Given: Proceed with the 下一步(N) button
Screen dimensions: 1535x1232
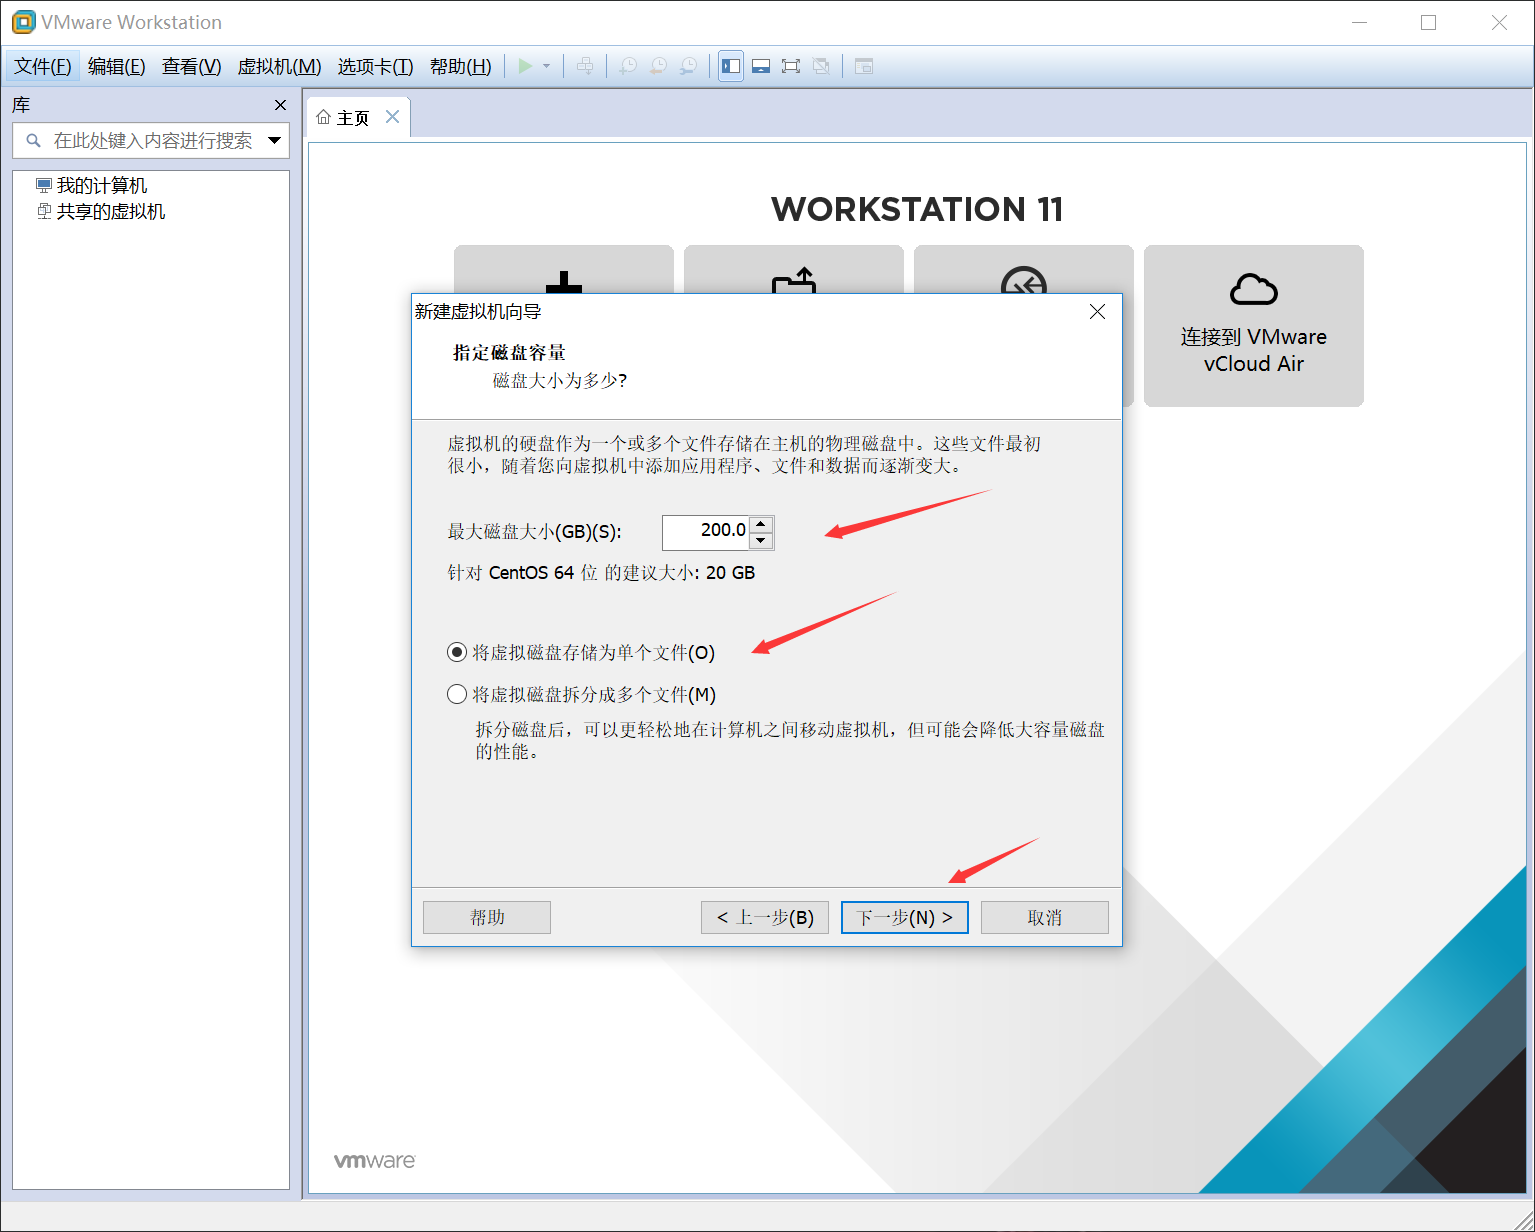Looking at the screenshot, I should (905, 917).
